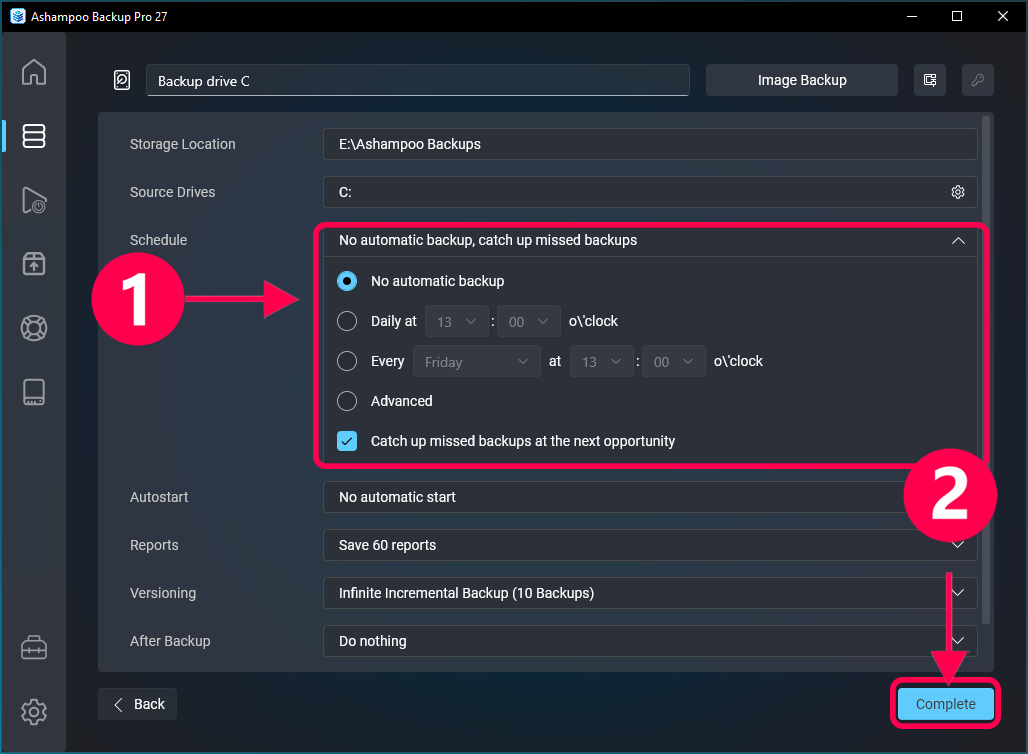
Task: Expand the Save 60 reports dropdown
Action: (x=650, y=546)
